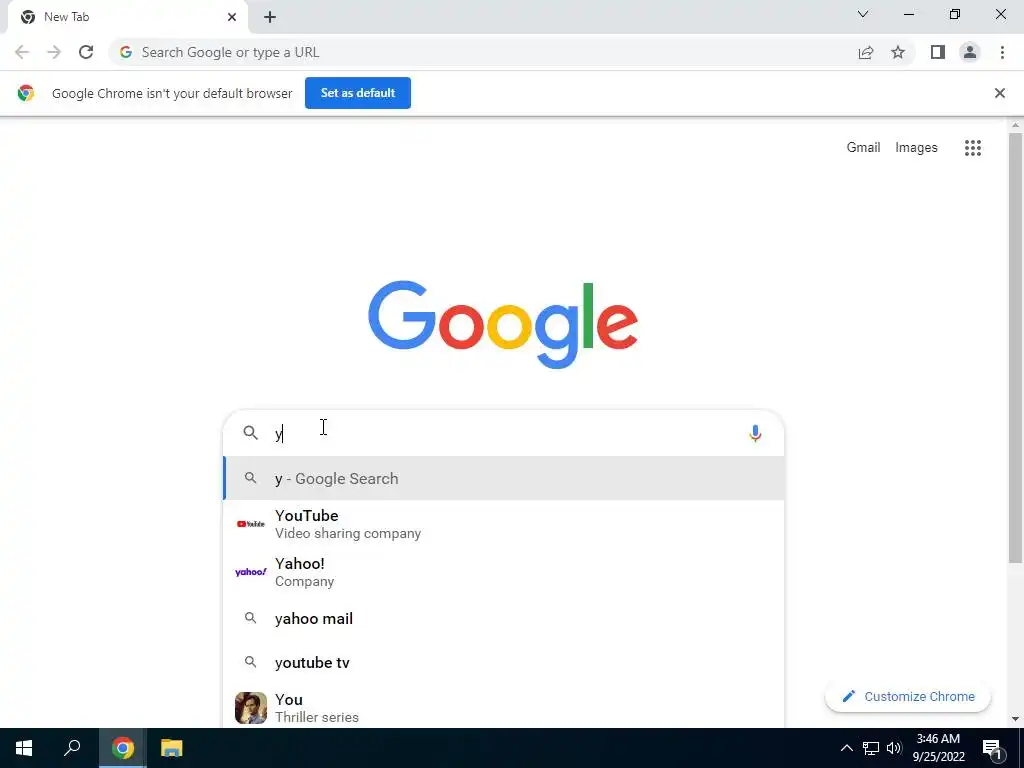The image size is (1024, 768).
Task: Click Customize Chrome button
Action: (x=908, y=697)
